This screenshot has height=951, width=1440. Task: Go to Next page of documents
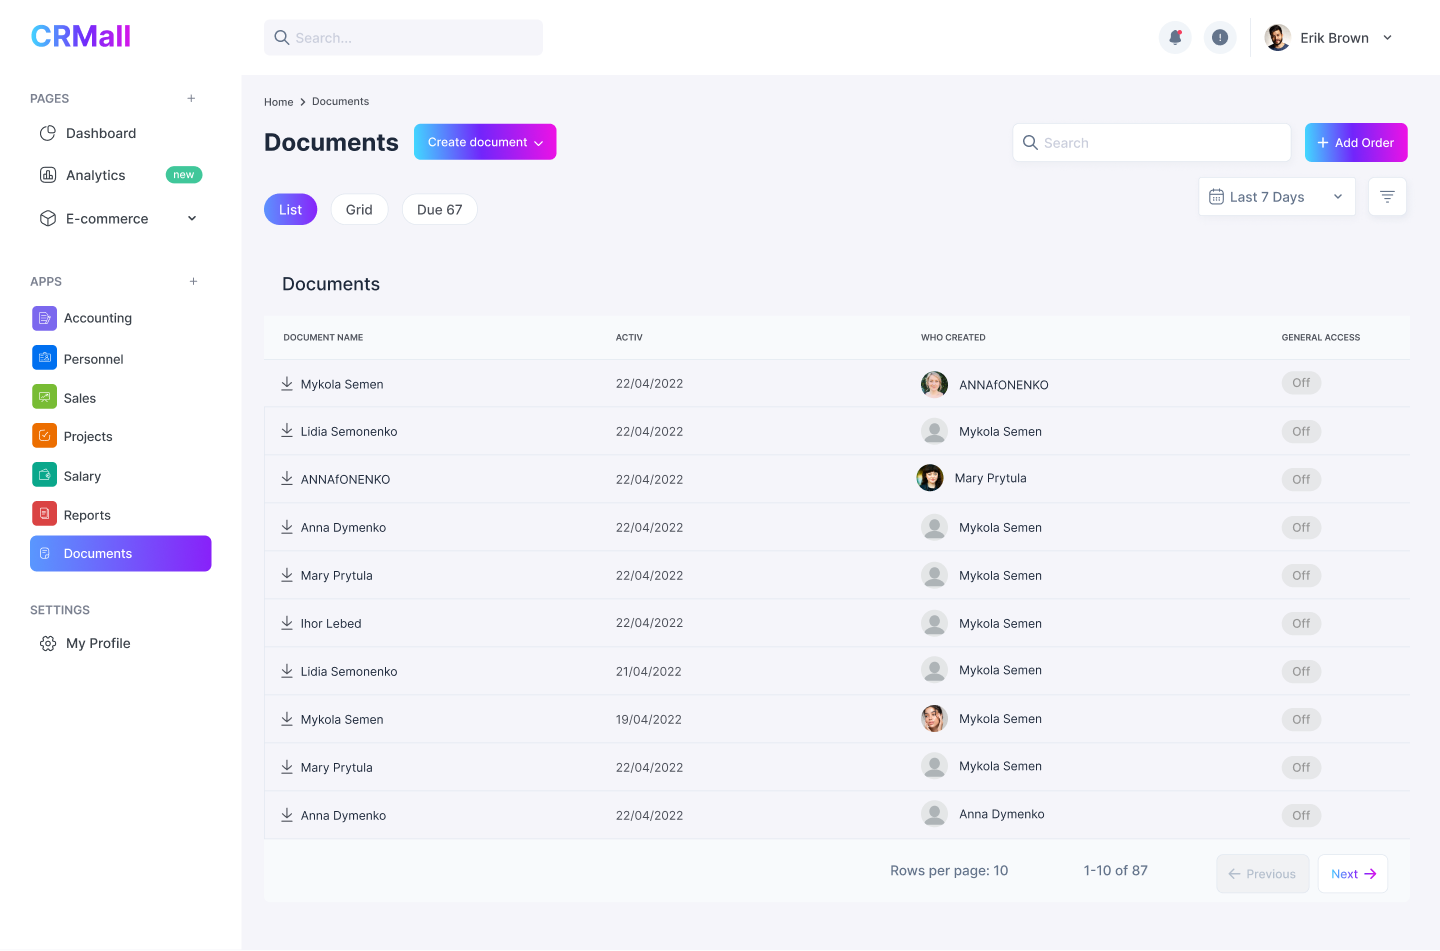coord(1352,874)
